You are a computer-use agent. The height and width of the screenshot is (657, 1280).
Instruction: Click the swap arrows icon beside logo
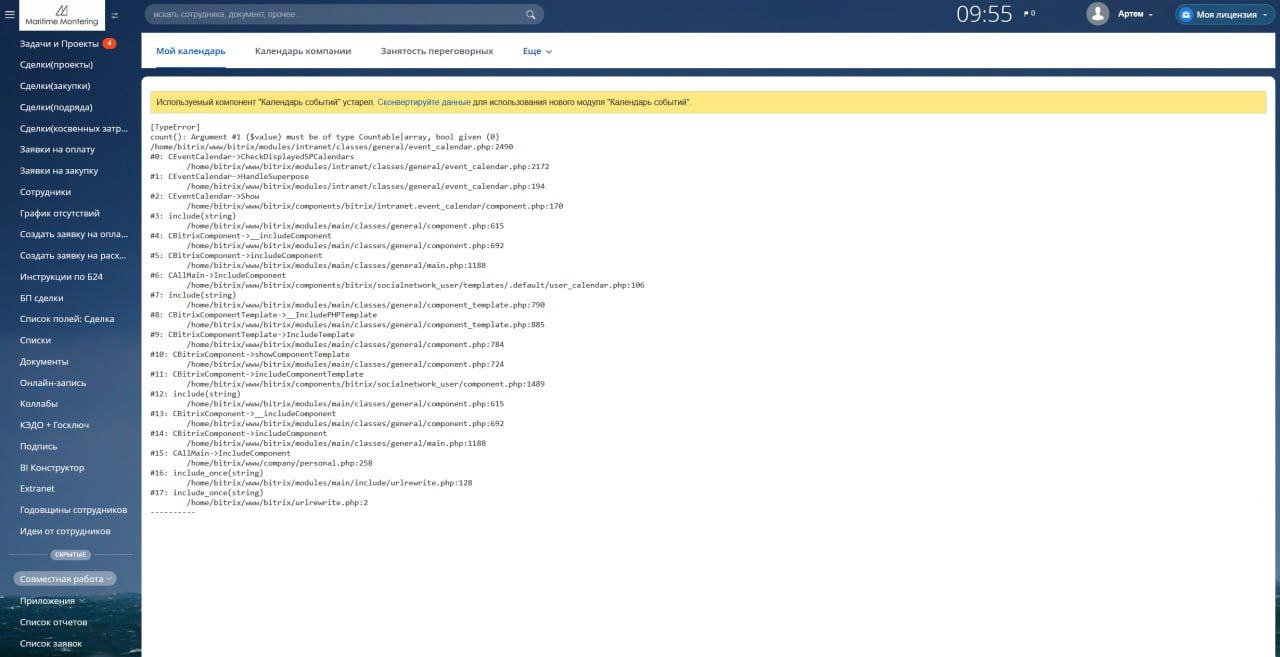114,15
